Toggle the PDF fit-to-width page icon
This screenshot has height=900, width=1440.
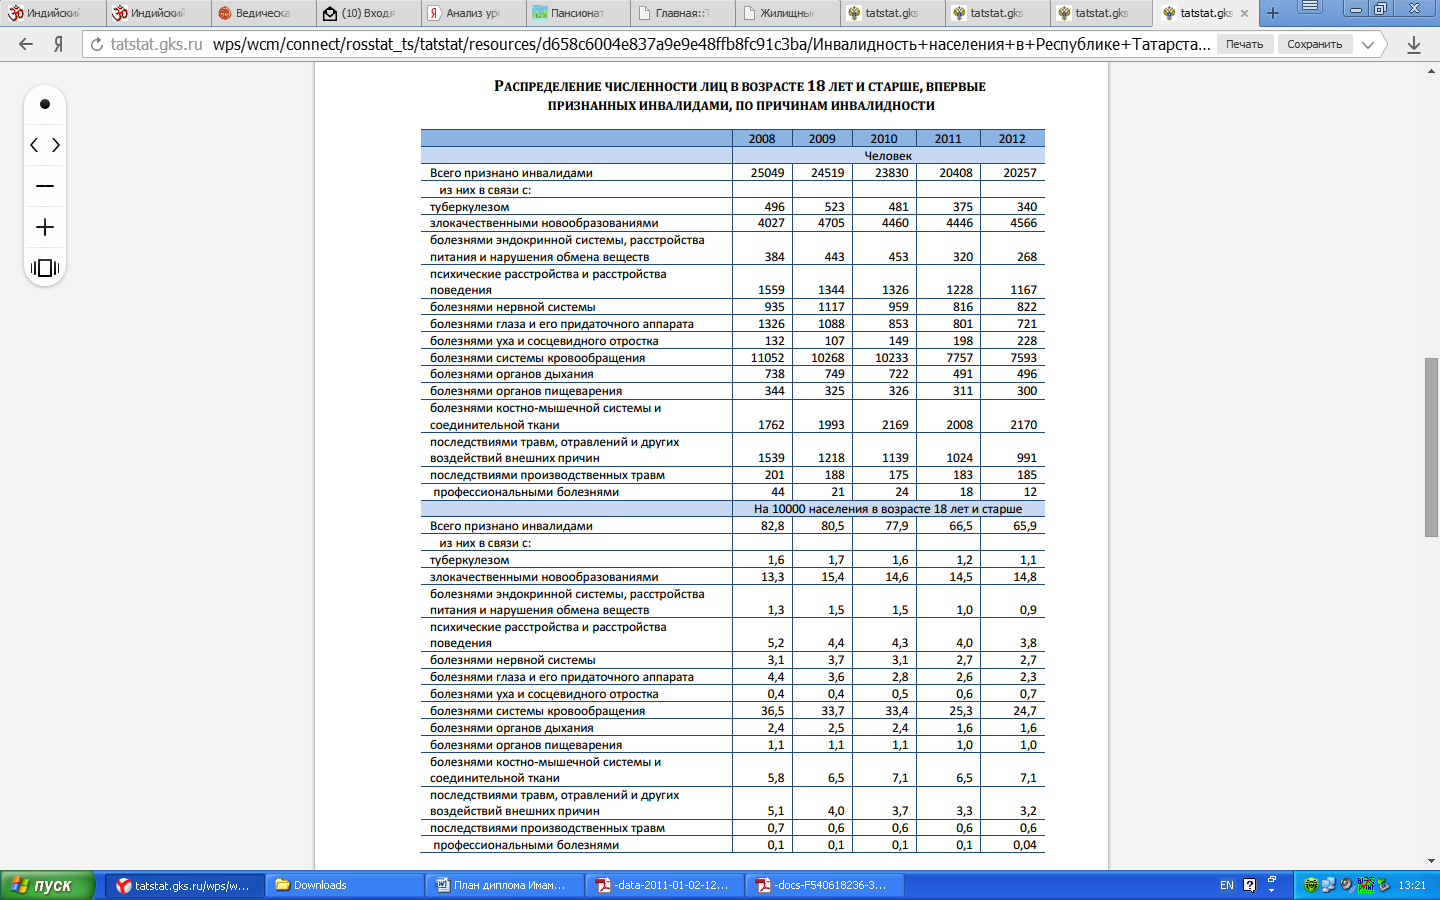pyautogui.click(x=45, y=267)
